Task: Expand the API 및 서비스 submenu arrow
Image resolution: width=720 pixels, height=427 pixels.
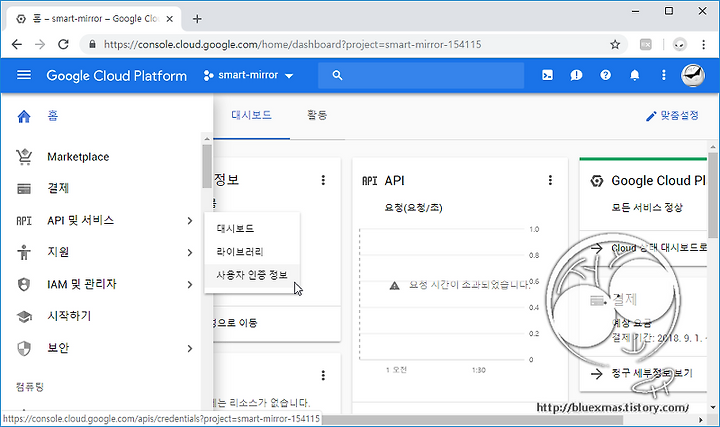Action: (190, 221)
